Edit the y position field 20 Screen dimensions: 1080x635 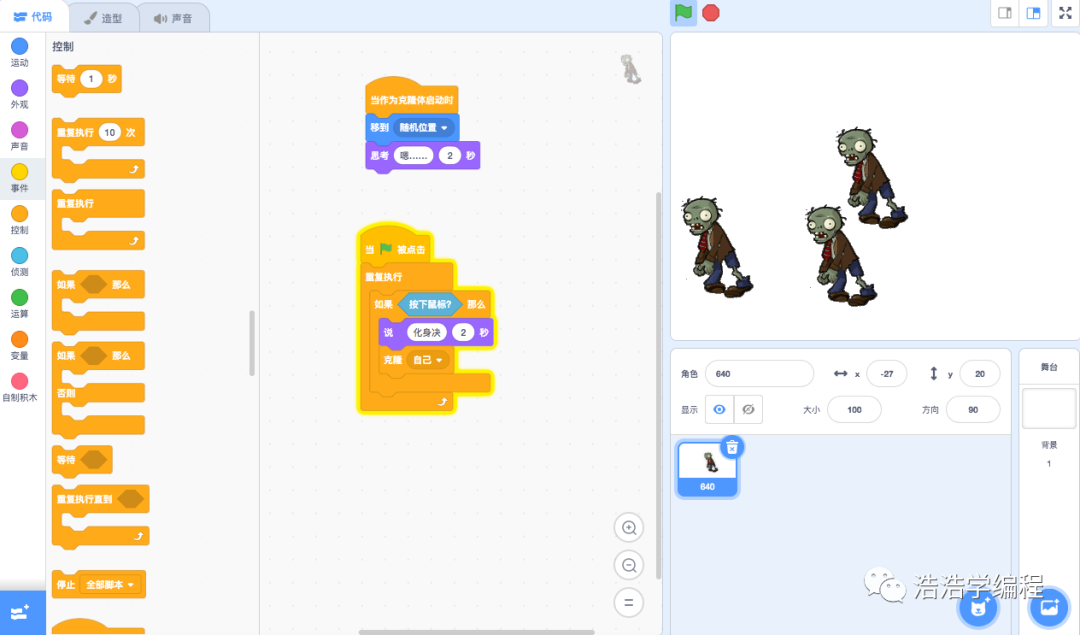click(979, 374)
